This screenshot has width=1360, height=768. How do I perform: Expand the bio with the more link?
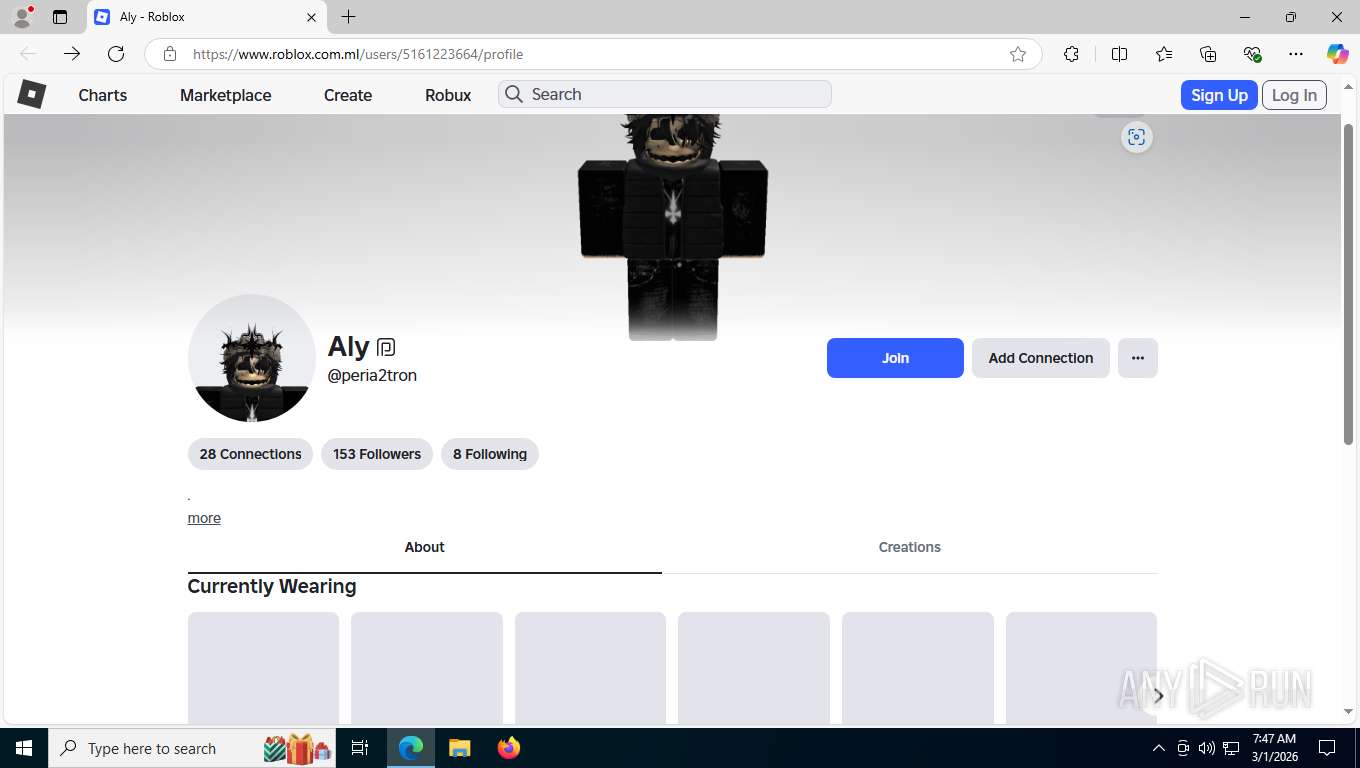(204, 518)
